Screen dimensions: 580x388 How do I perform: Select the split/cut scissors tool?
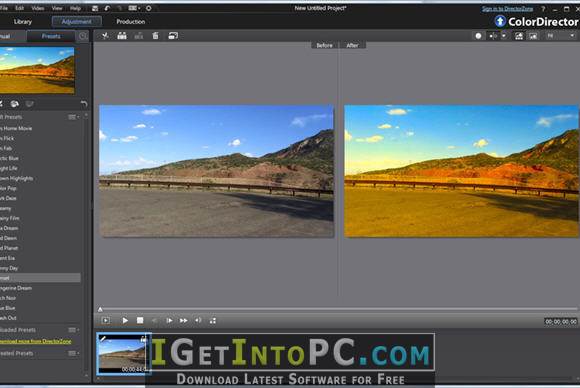tap(105, 36)
